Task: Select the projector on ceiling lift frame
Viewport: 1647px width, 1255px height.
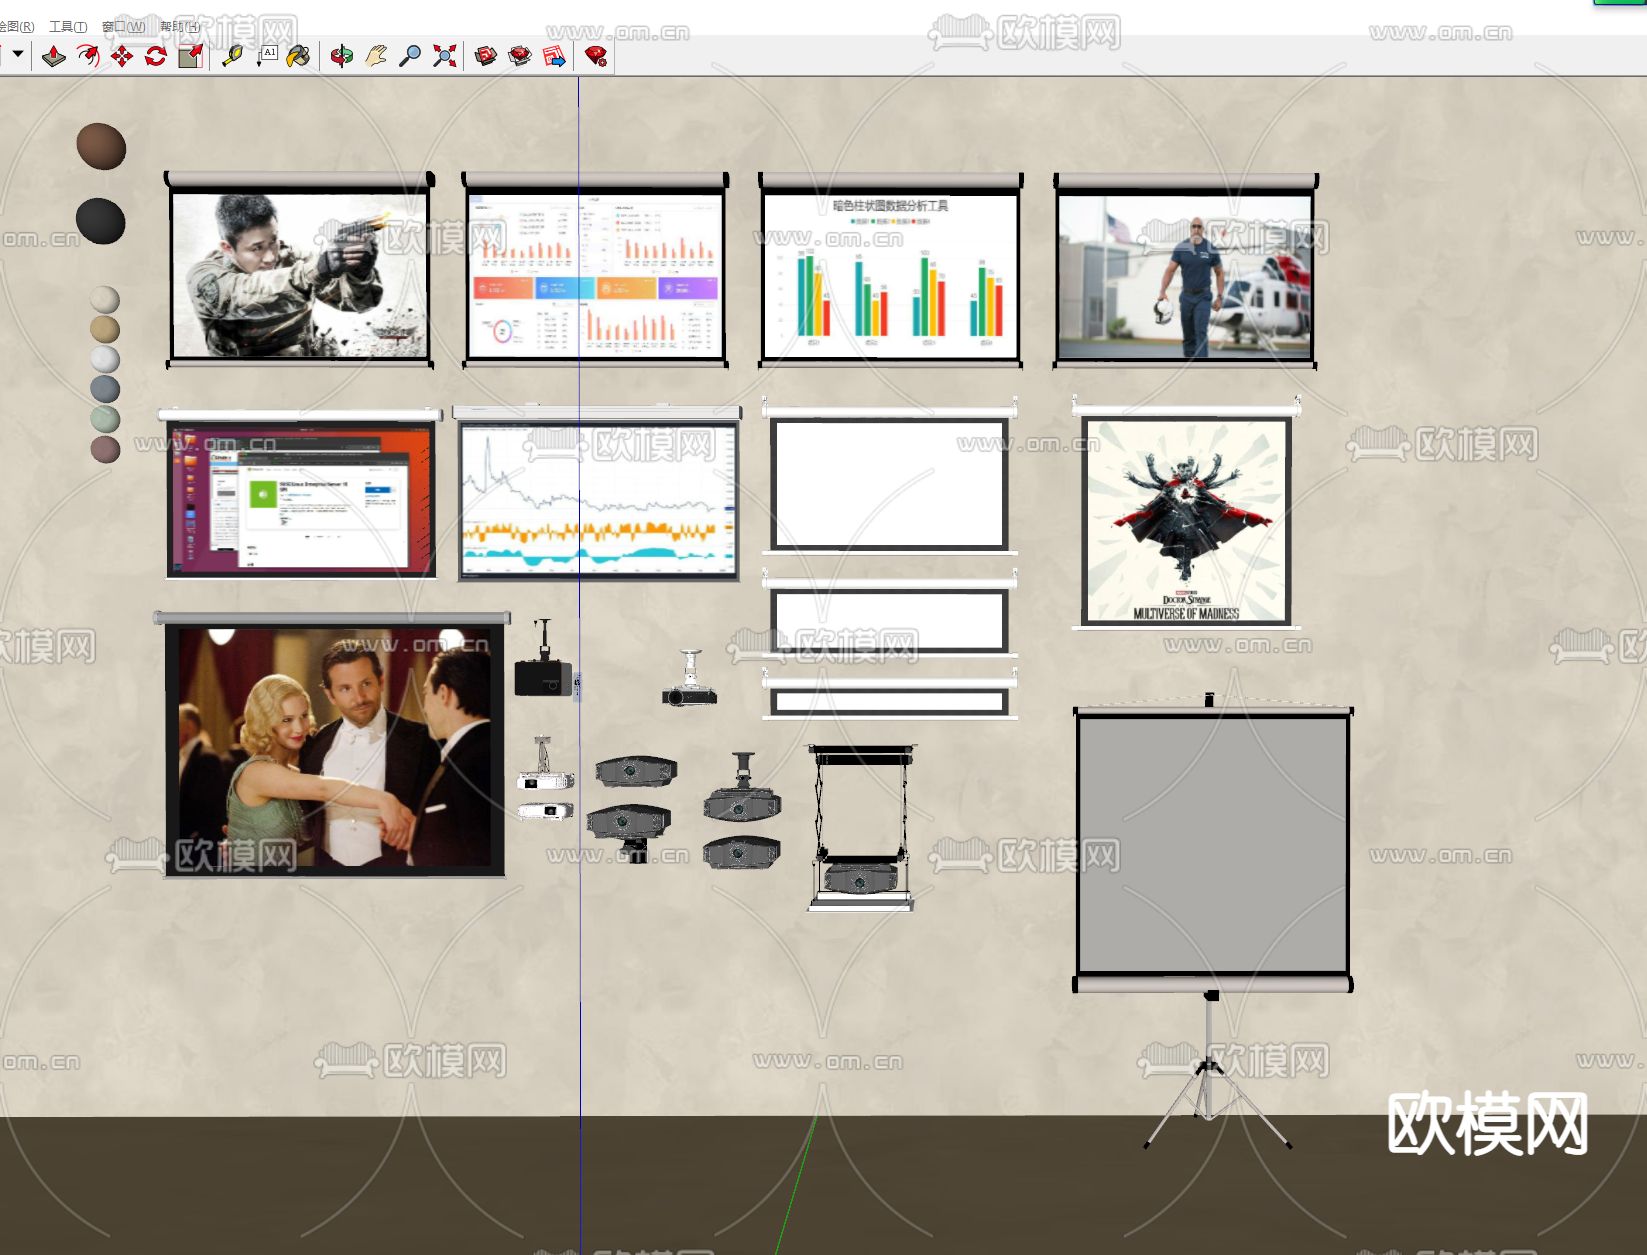Action: (862, 827)
